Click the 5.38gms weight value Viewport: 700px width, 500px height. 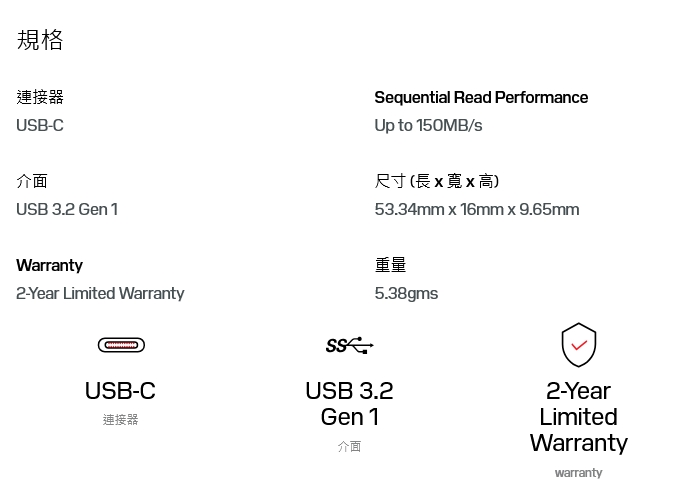tap(406, 293)
